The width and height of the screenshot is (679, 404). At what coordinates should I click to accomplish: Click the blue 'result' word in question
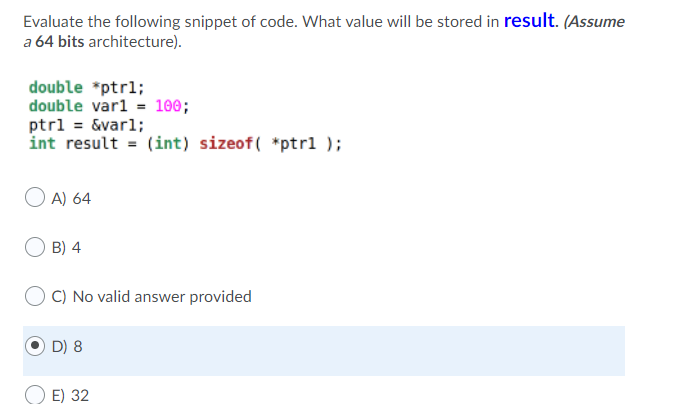pyautogui.click(x=529, y=20)
